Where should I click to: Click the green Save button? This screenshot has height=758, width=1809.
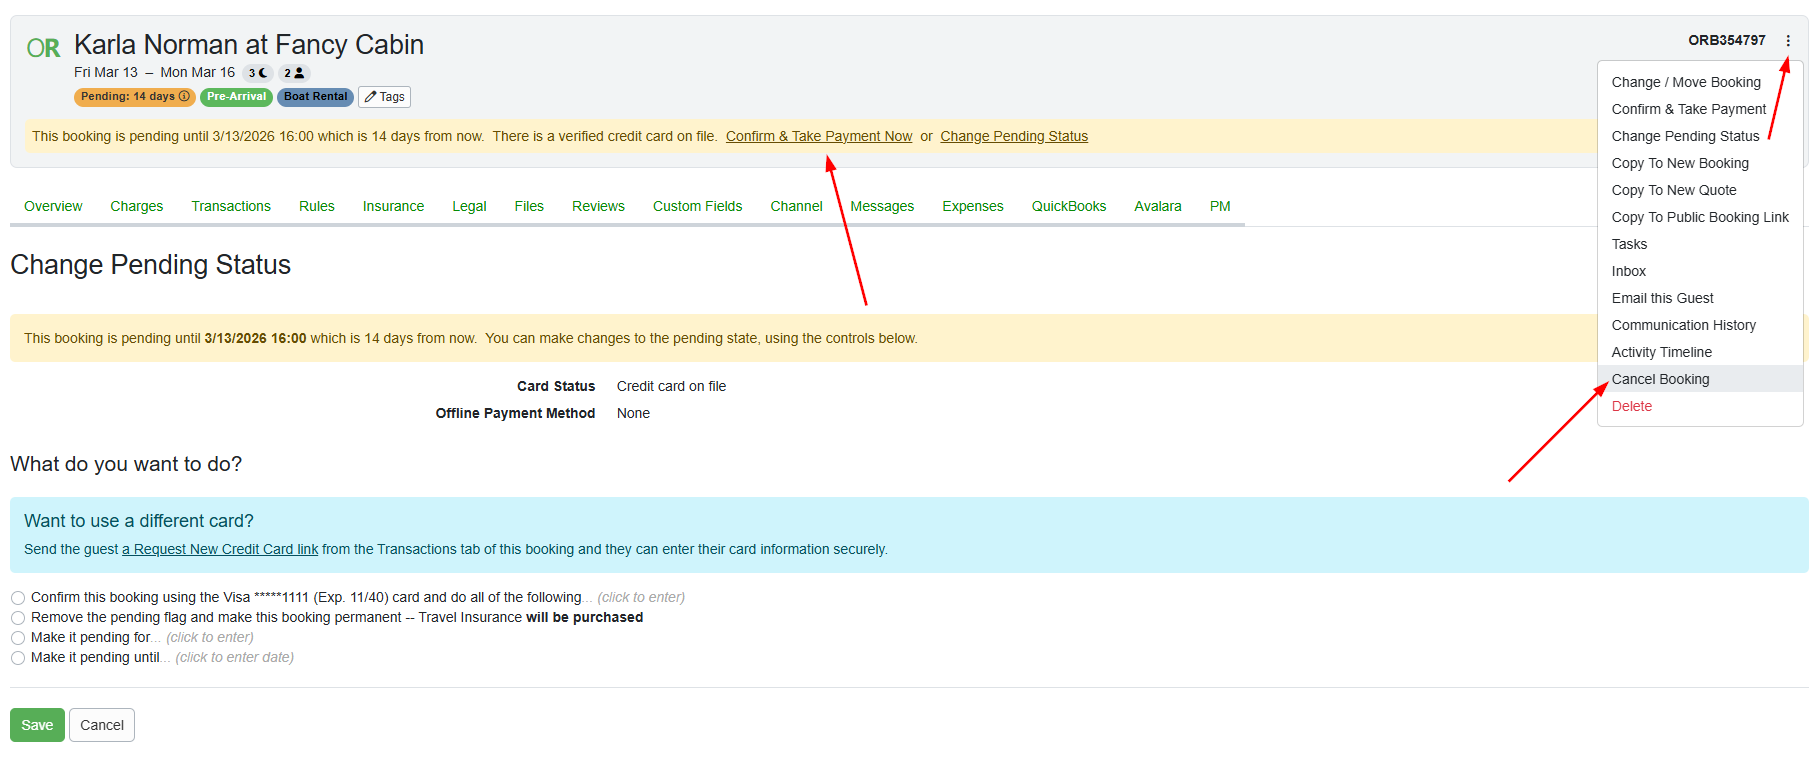(37, 725)
